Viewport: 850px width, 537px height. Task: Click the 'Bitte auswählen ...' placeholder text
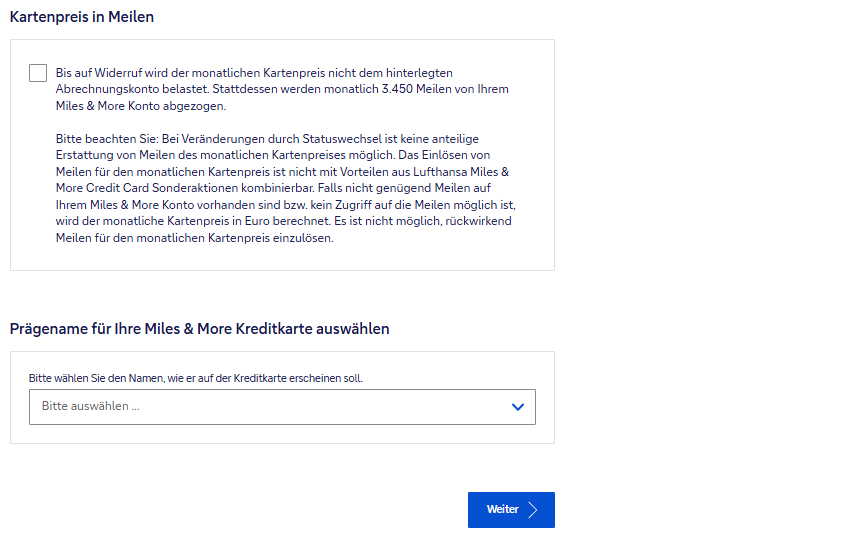(x=91, y=407)
